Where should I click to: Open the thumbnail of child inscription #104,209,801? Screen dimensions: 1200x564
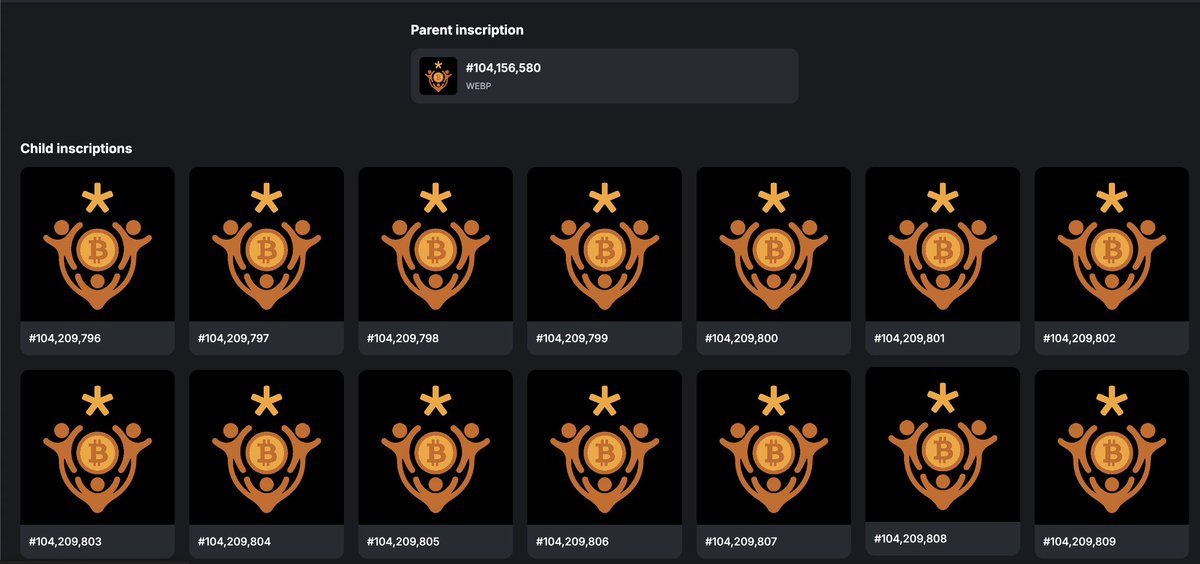point(942,244)
